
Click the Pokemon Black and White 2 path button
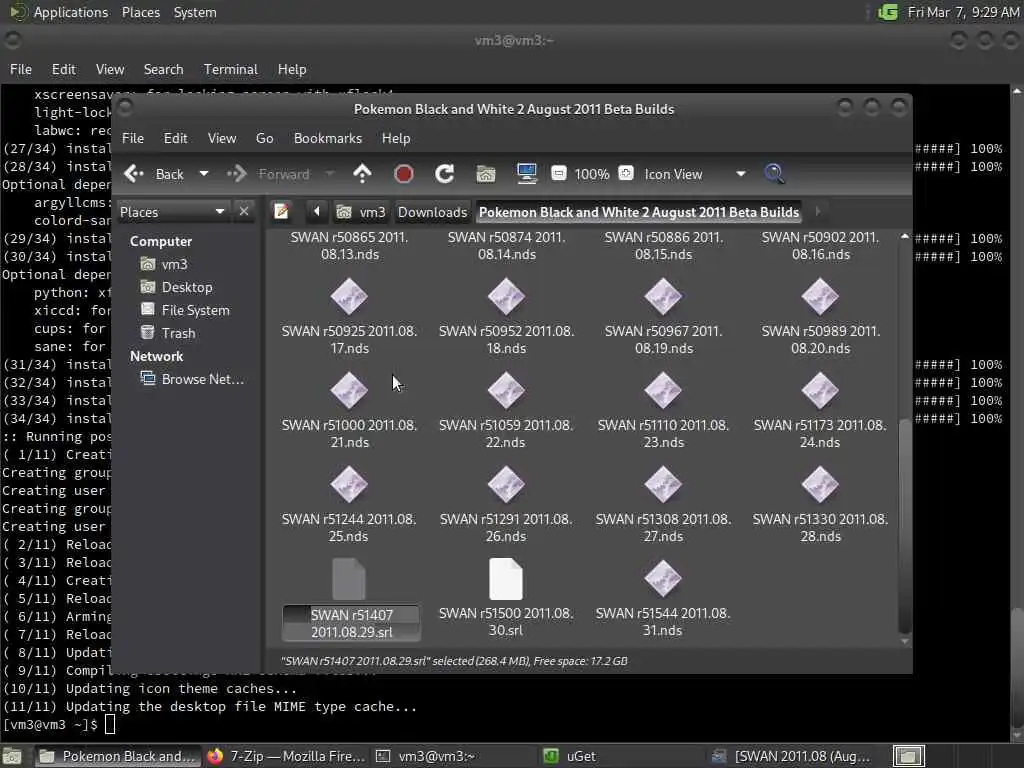639,212
